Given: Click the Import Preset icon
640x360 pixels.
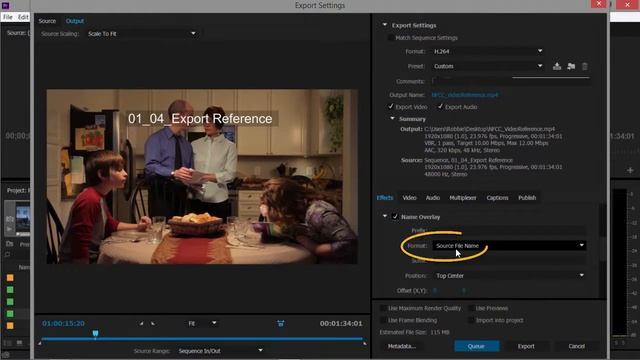Looking at the screenshot, I should click(x=571, y=66).
